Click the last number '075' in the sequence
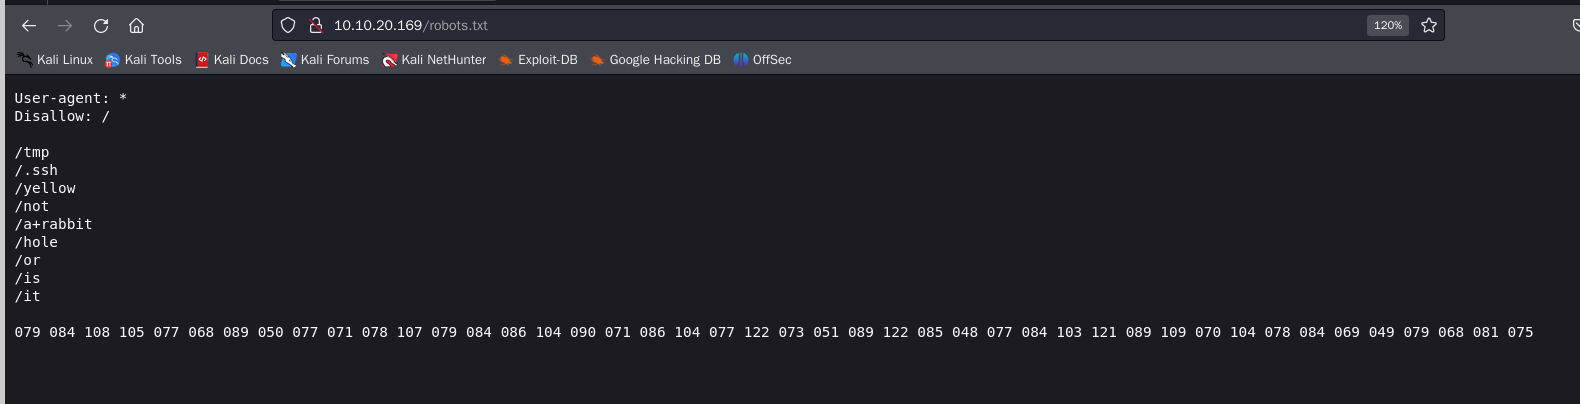The image size is (1580, 404). pyautogui.click(x=1520, y=332)
